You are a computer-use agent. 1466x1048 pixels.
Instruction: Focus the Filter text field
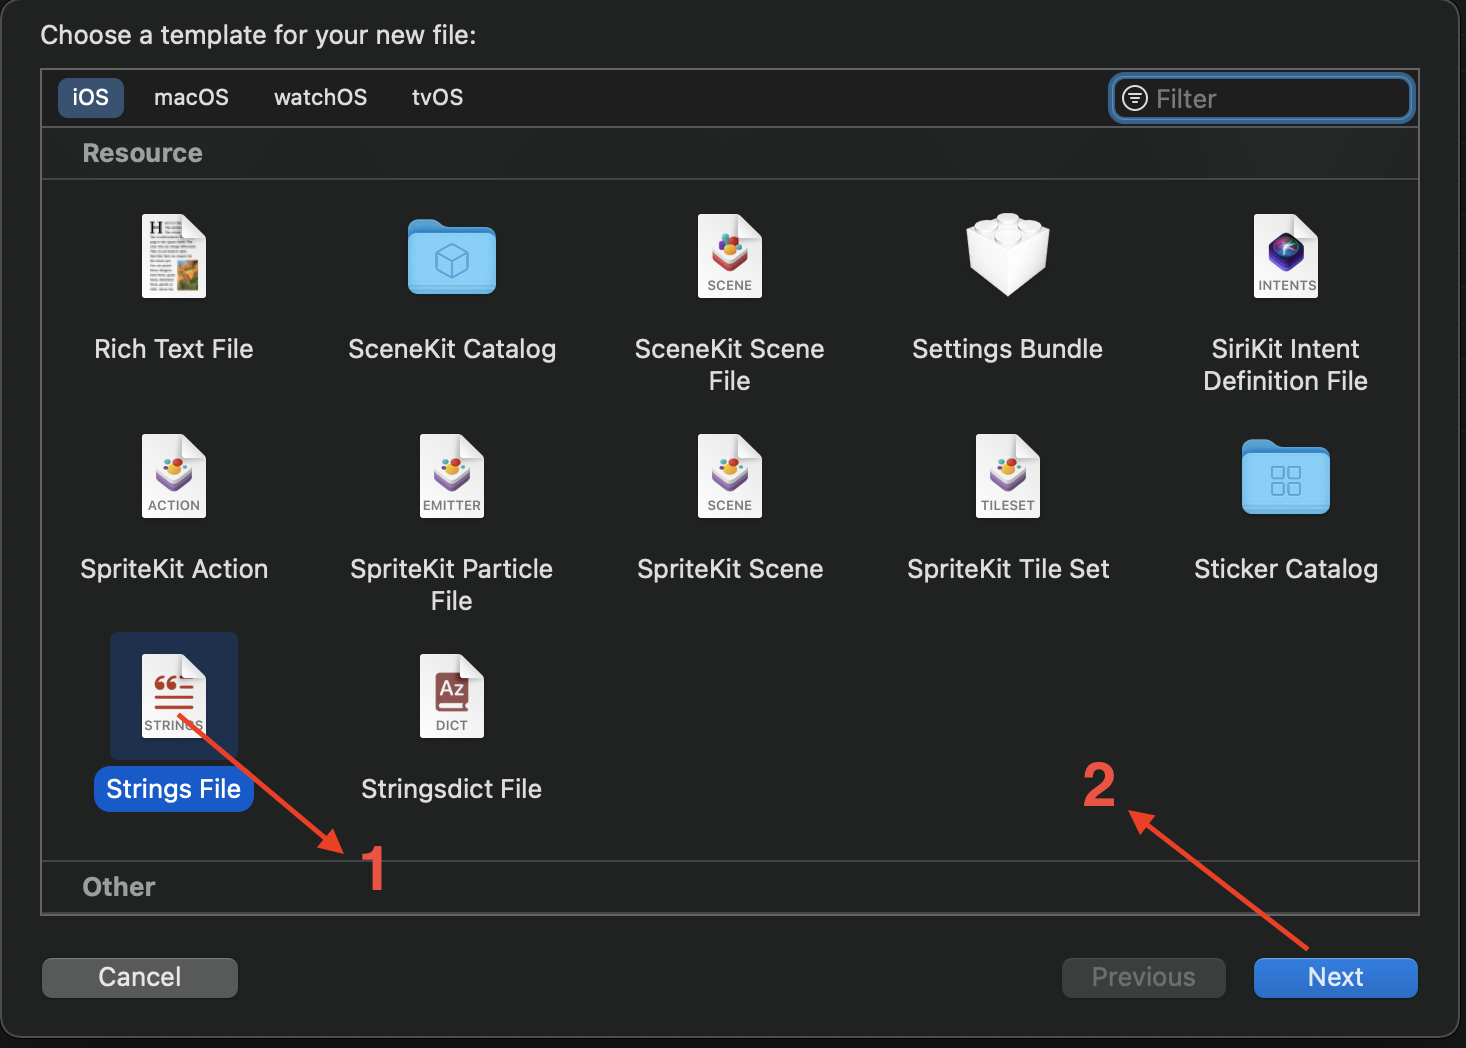pos(1262,98)
